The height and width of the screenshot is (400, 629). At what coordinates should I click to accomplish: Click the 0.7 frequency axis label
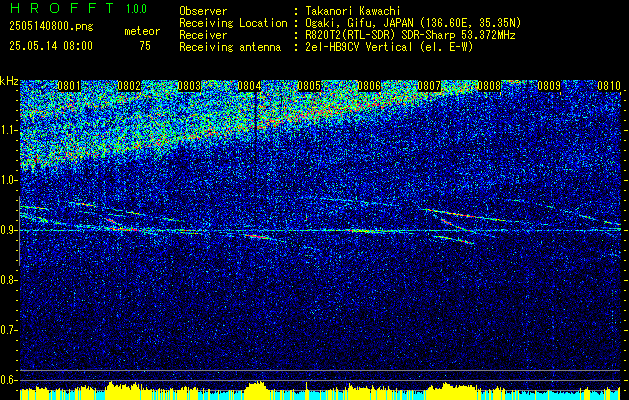point(8,330)
